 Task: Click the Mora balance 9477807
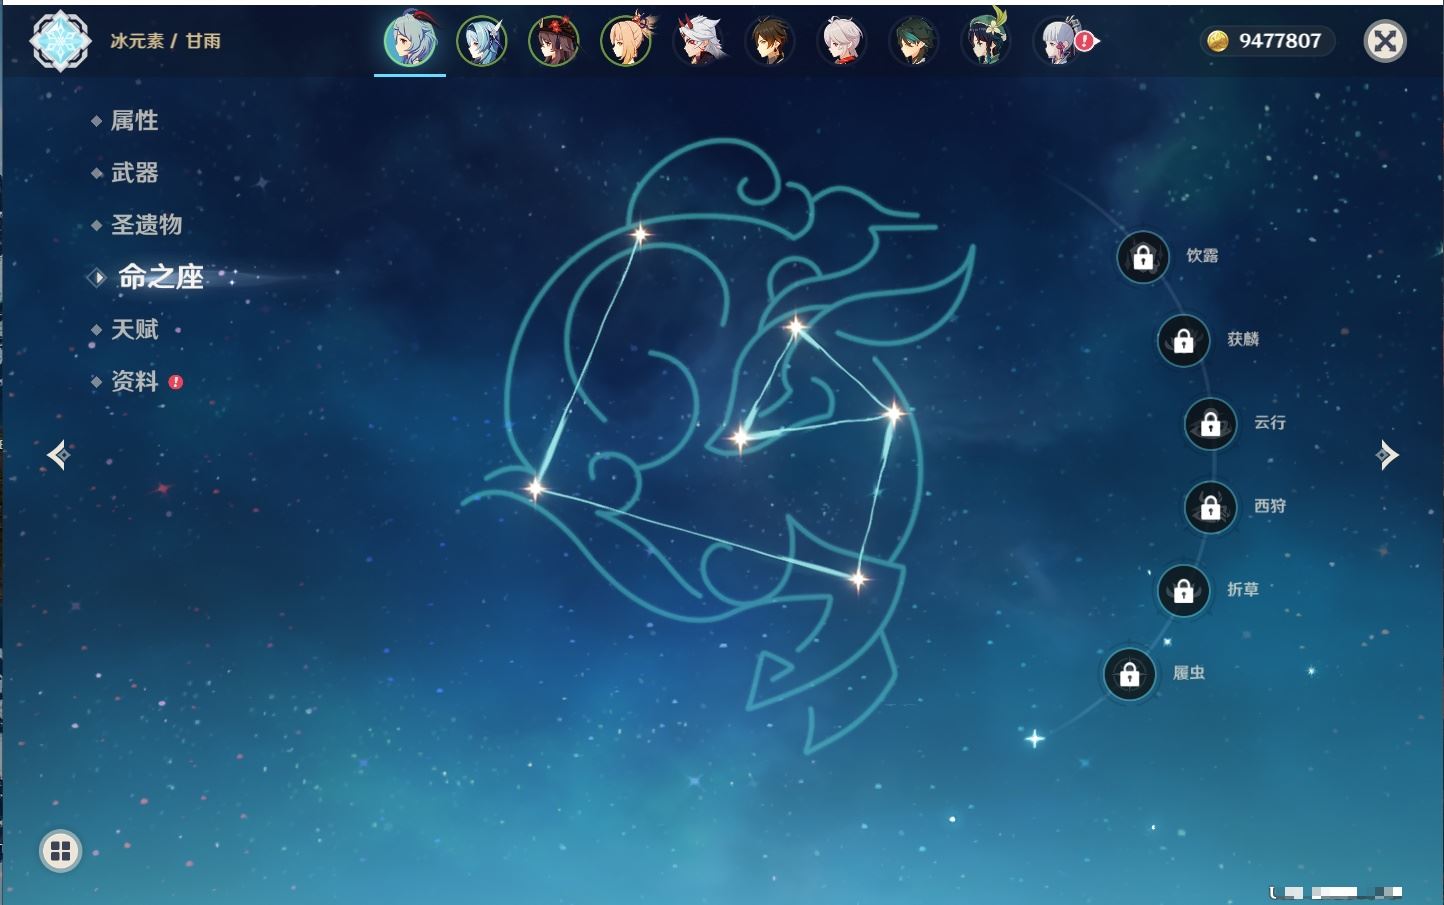click(x=1280, y=41)
